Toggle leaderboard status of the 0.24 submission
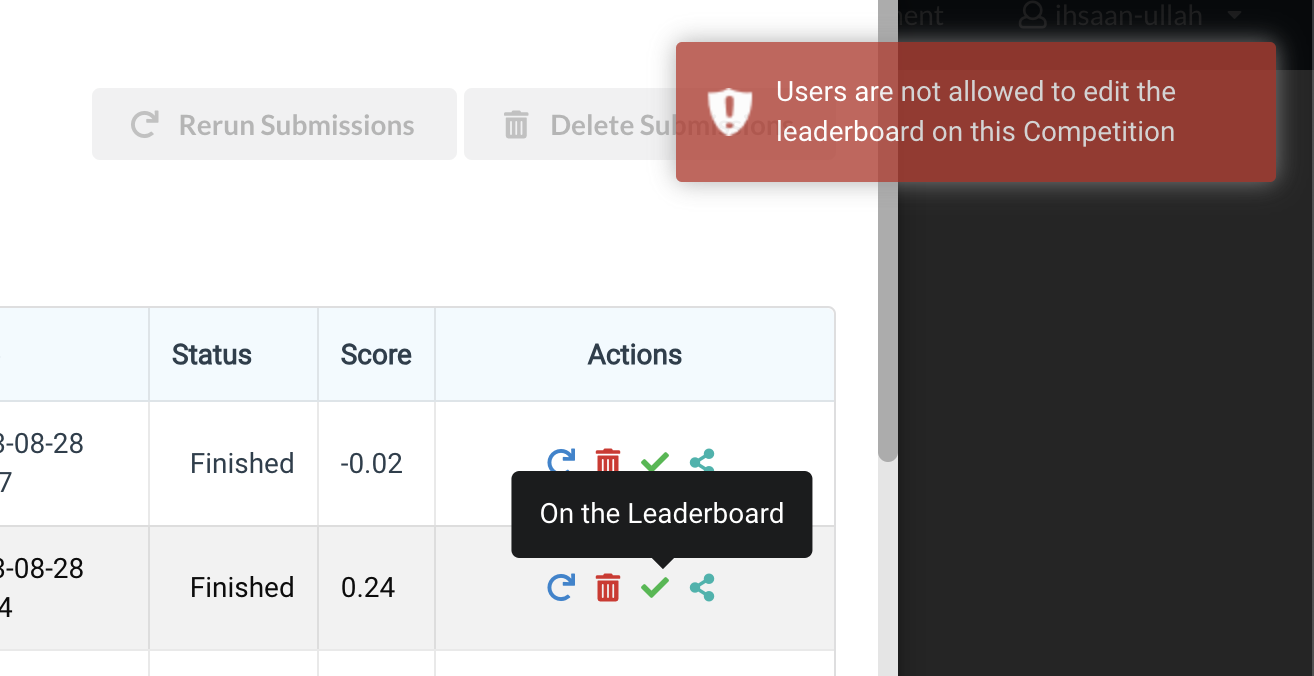1314x676 pixels. pos(655,588)
